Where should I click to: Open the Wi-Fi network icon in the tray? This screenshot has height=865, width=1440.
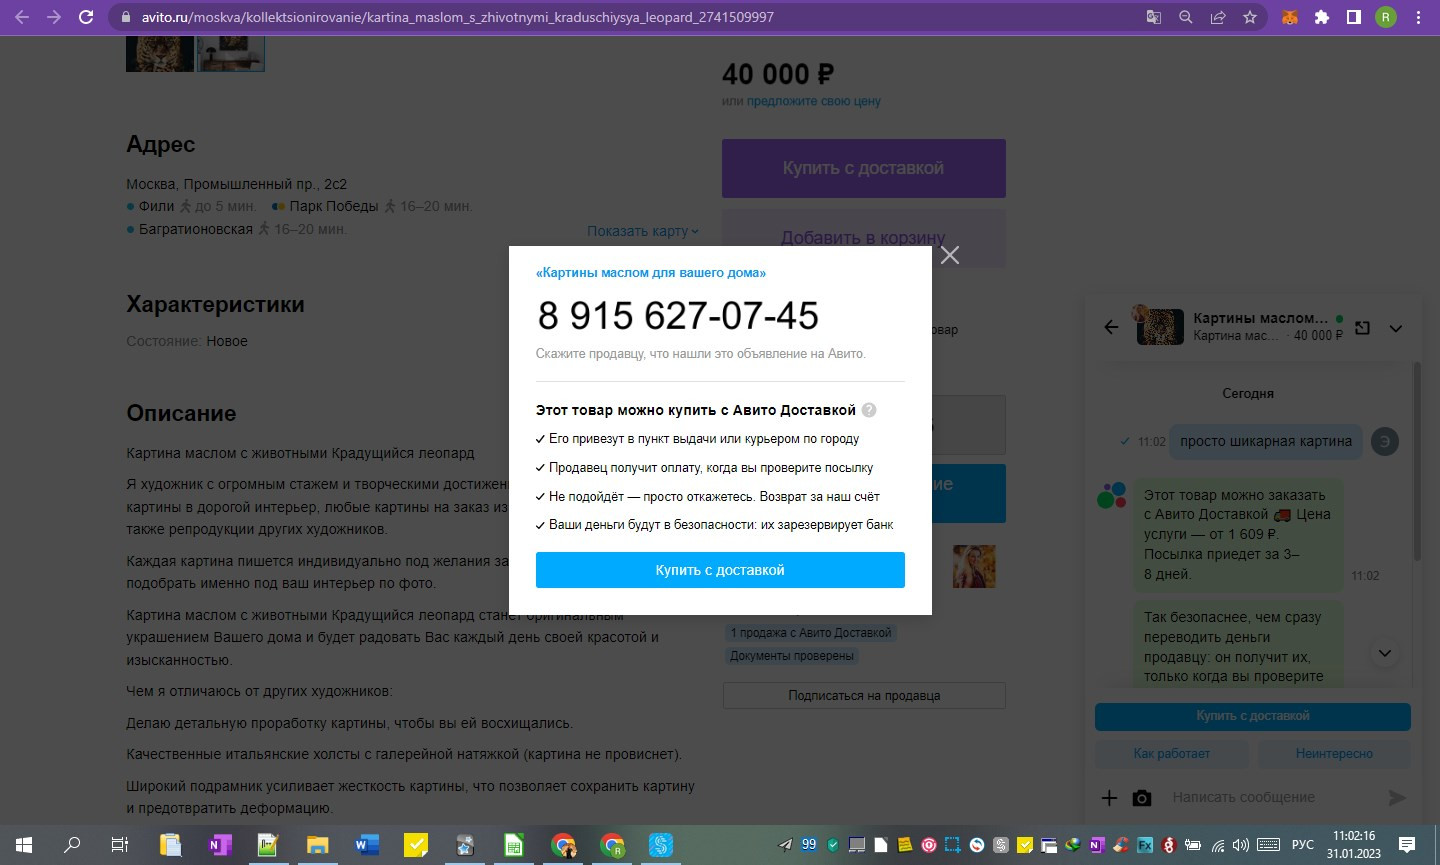pos(1216,845)
